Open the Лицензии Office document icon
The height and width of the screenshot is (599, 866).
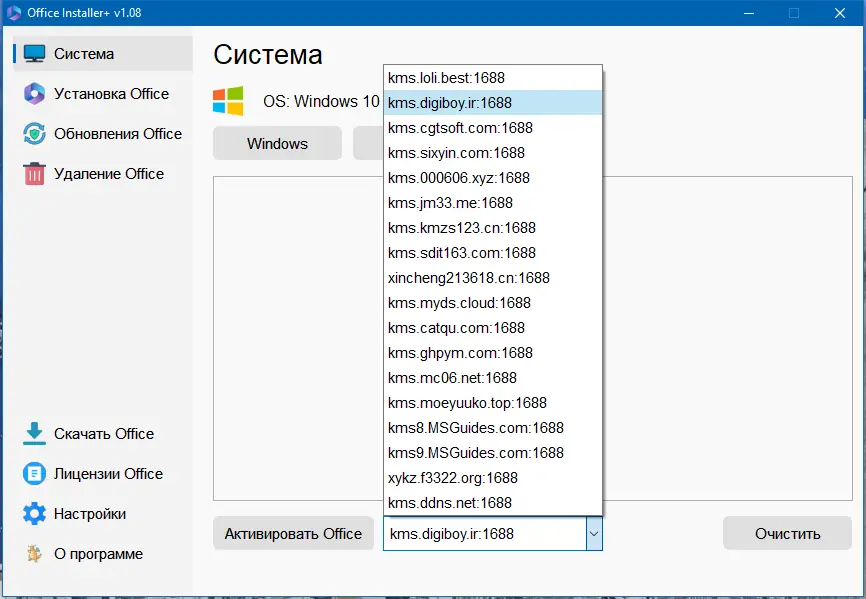click(34, 474)
